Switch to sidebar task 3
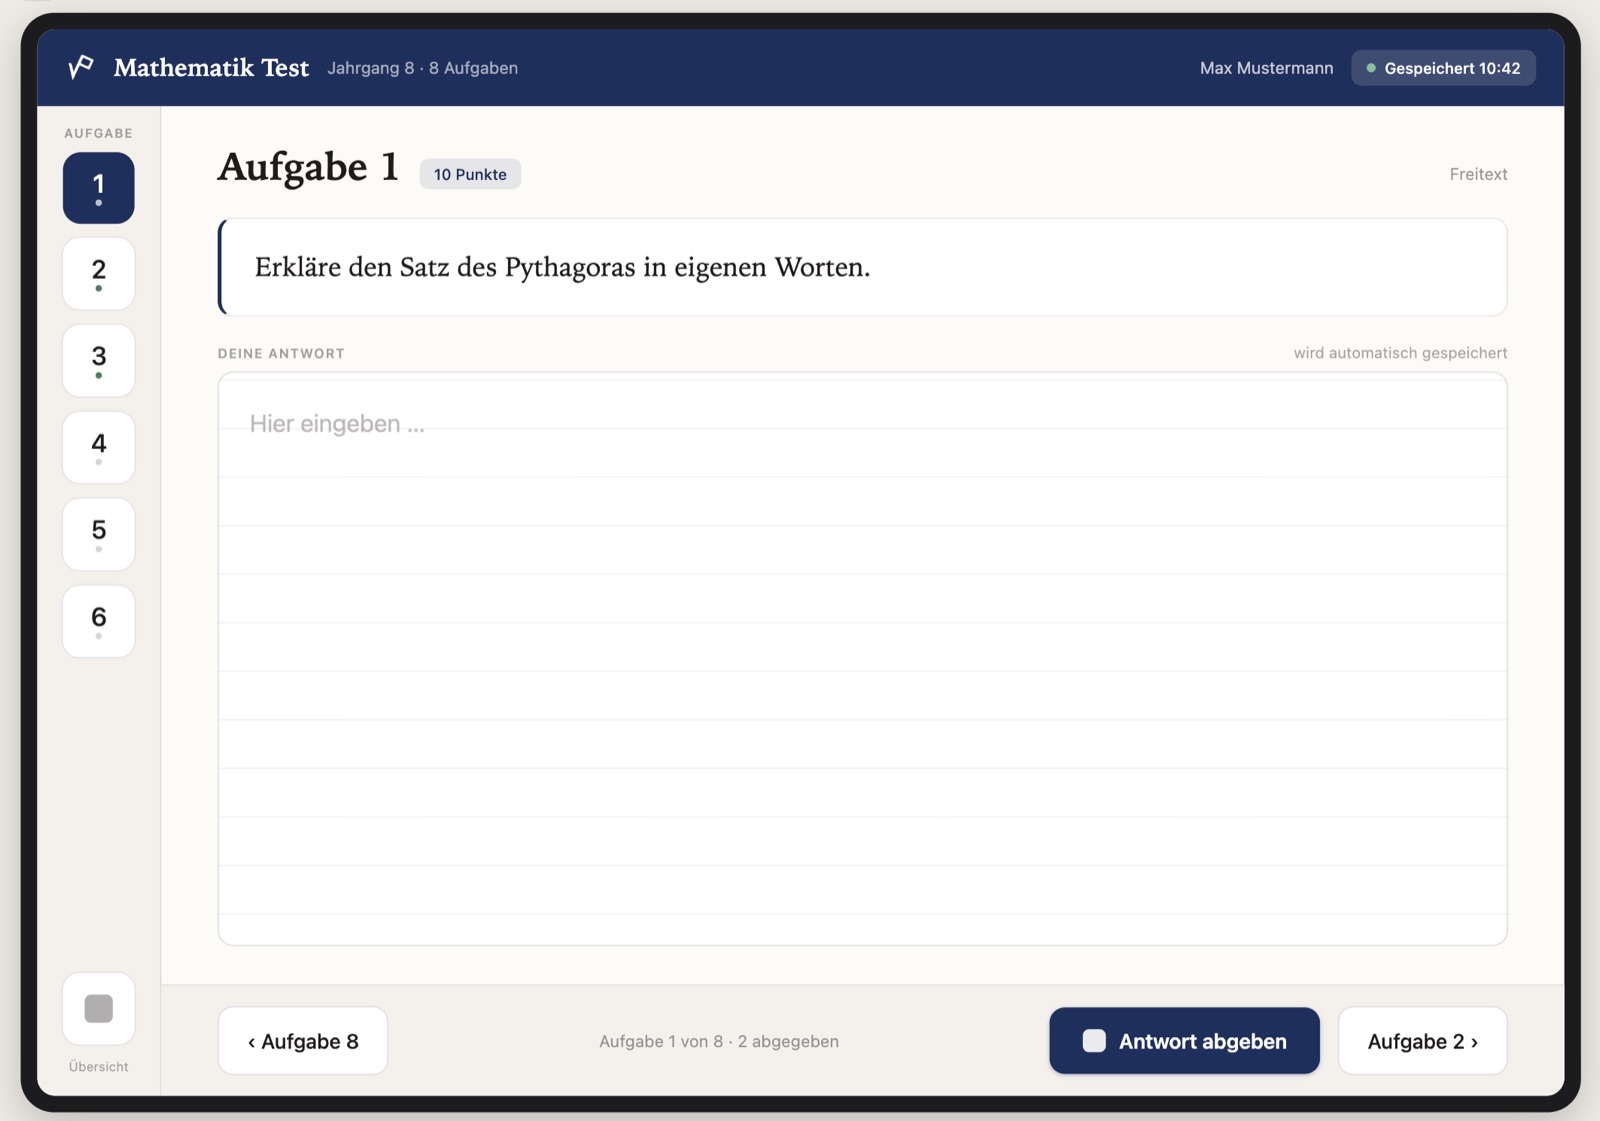 click(x=98, y=361)
